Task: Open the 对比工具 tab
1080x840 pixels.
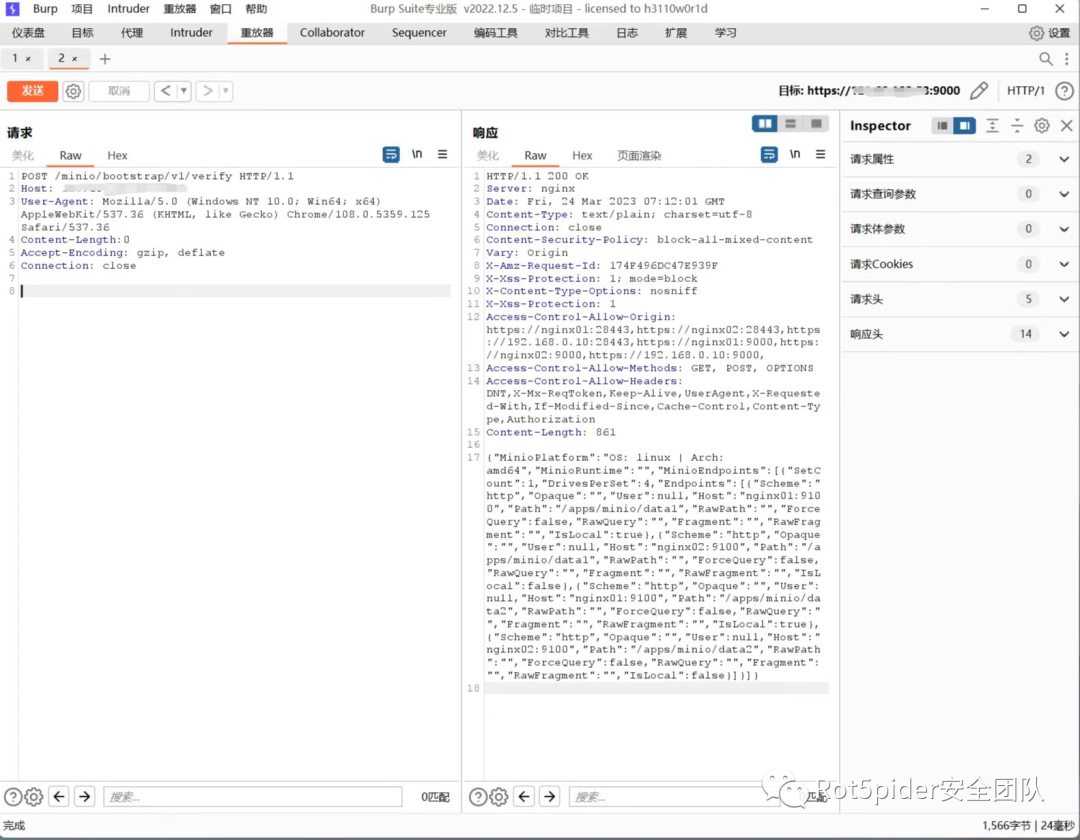Action: [566, 33]
